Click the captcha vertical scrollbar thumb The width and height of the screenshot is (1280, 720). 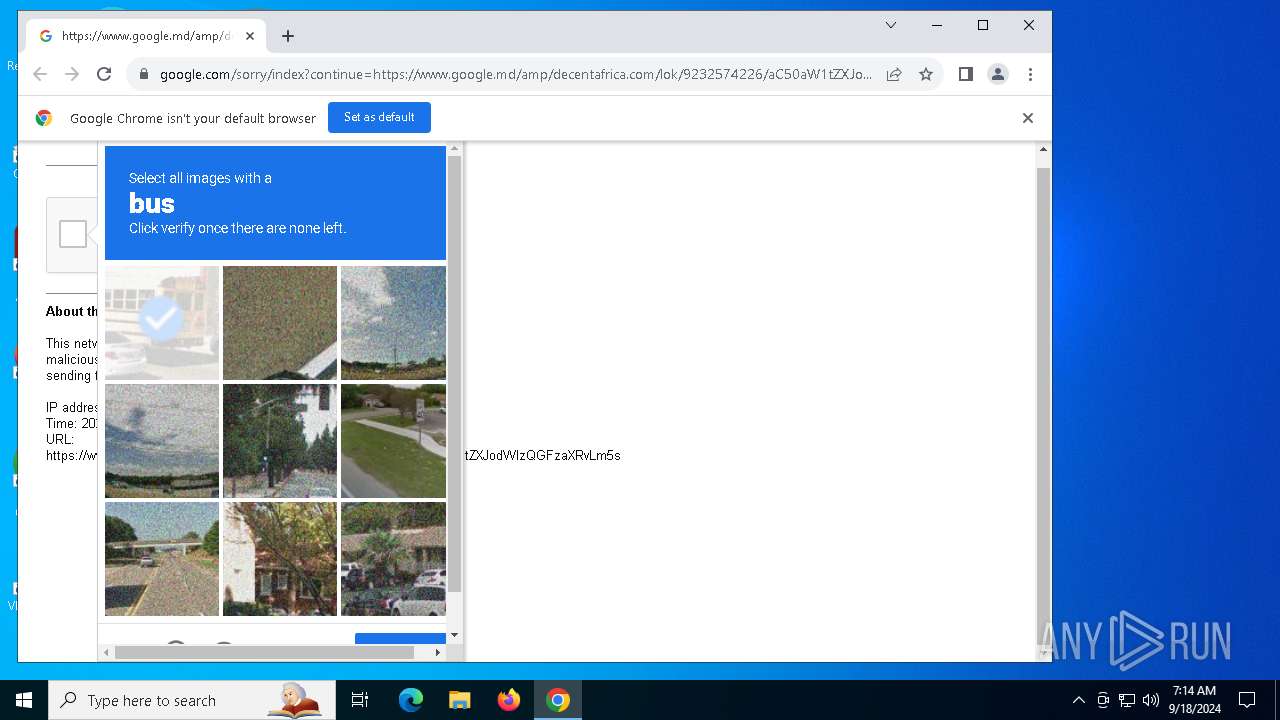[x=454, y=373]
